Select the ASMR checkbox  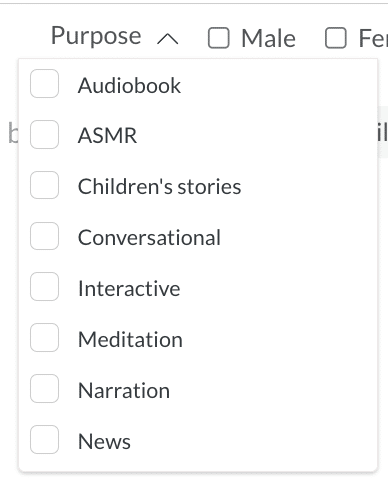coord(44,134)
